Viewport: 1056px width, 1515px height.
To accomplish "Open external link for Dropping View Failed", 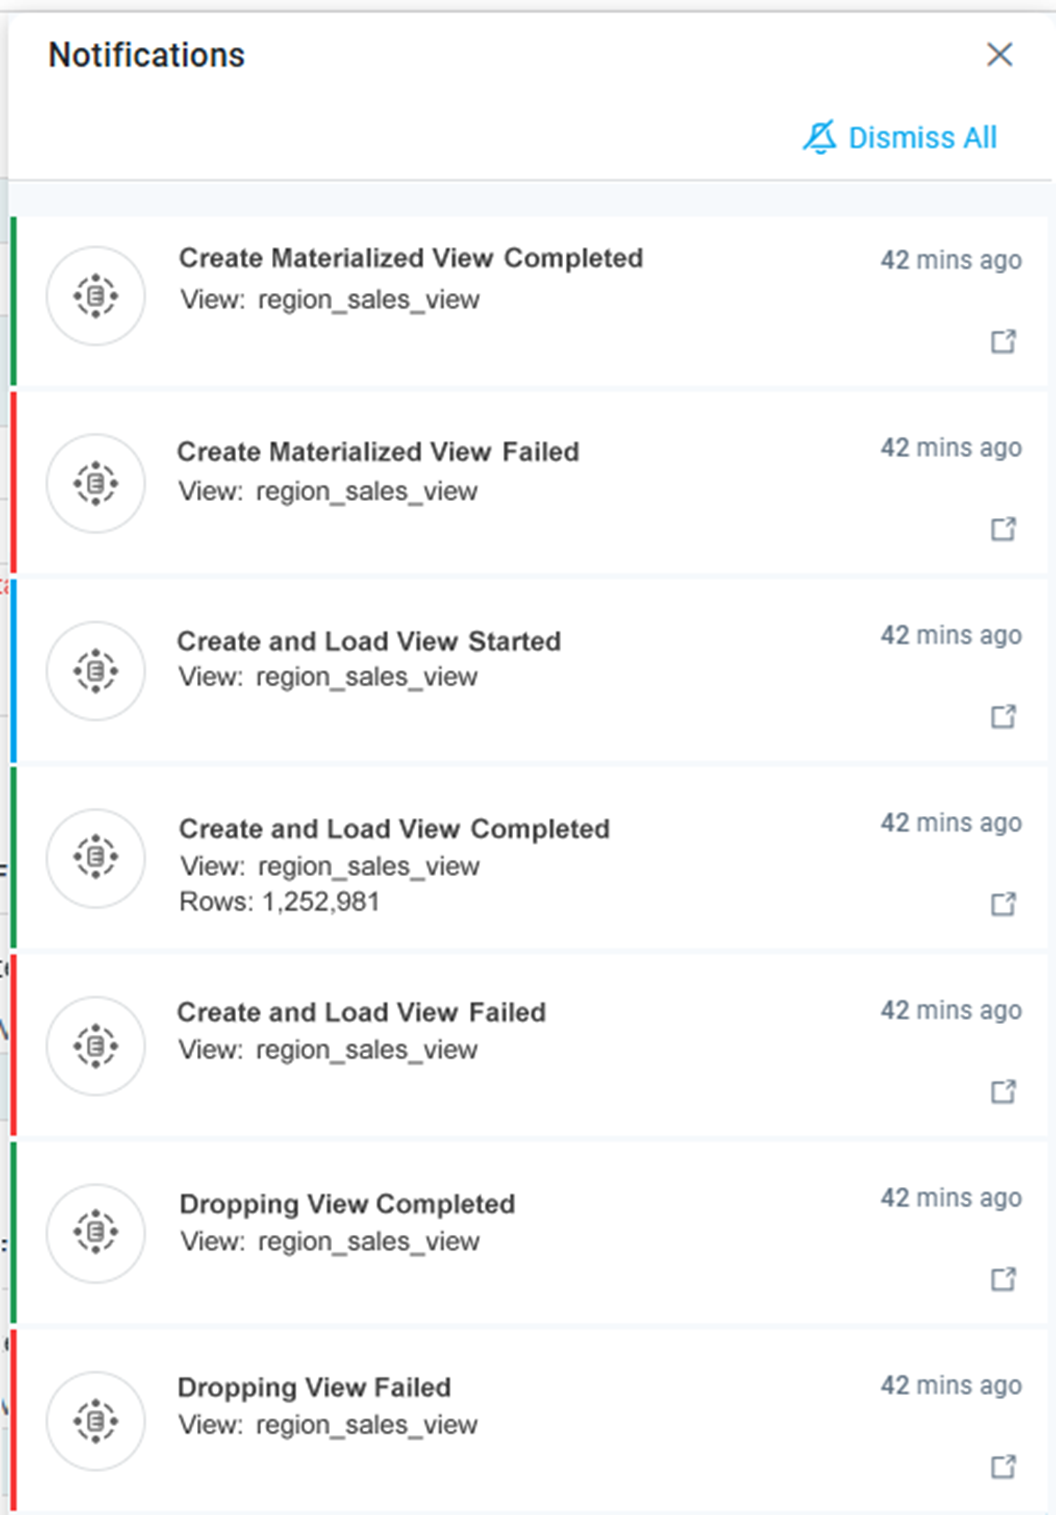I will coord(1003,1467).
